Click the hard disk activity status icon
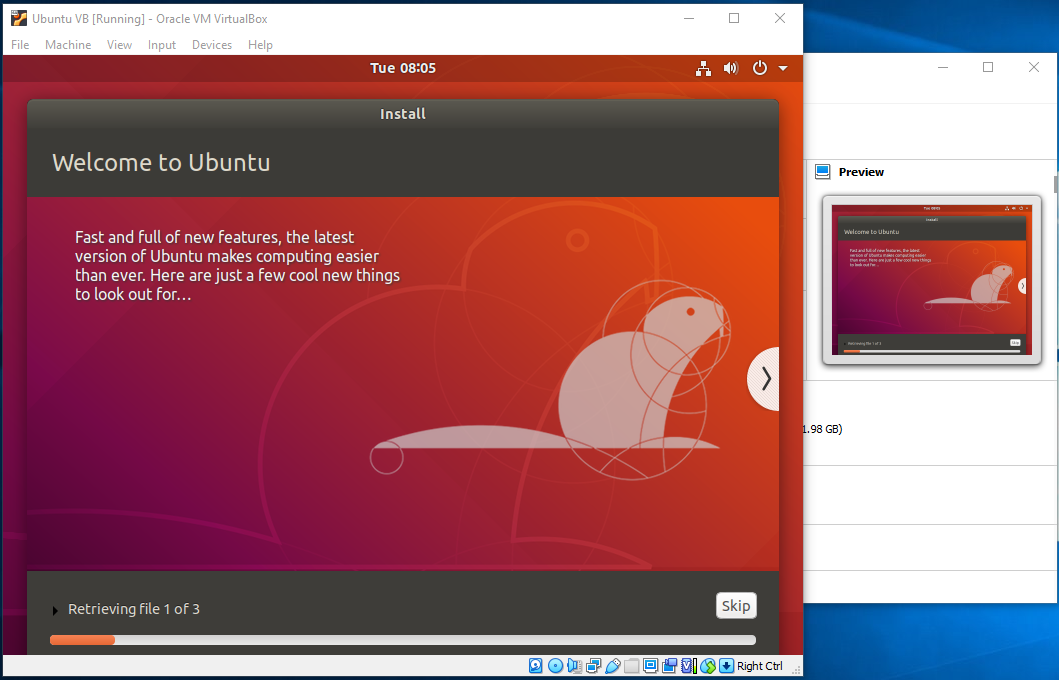Screen dimensions: 1059x680 click(x=536, y=666)
